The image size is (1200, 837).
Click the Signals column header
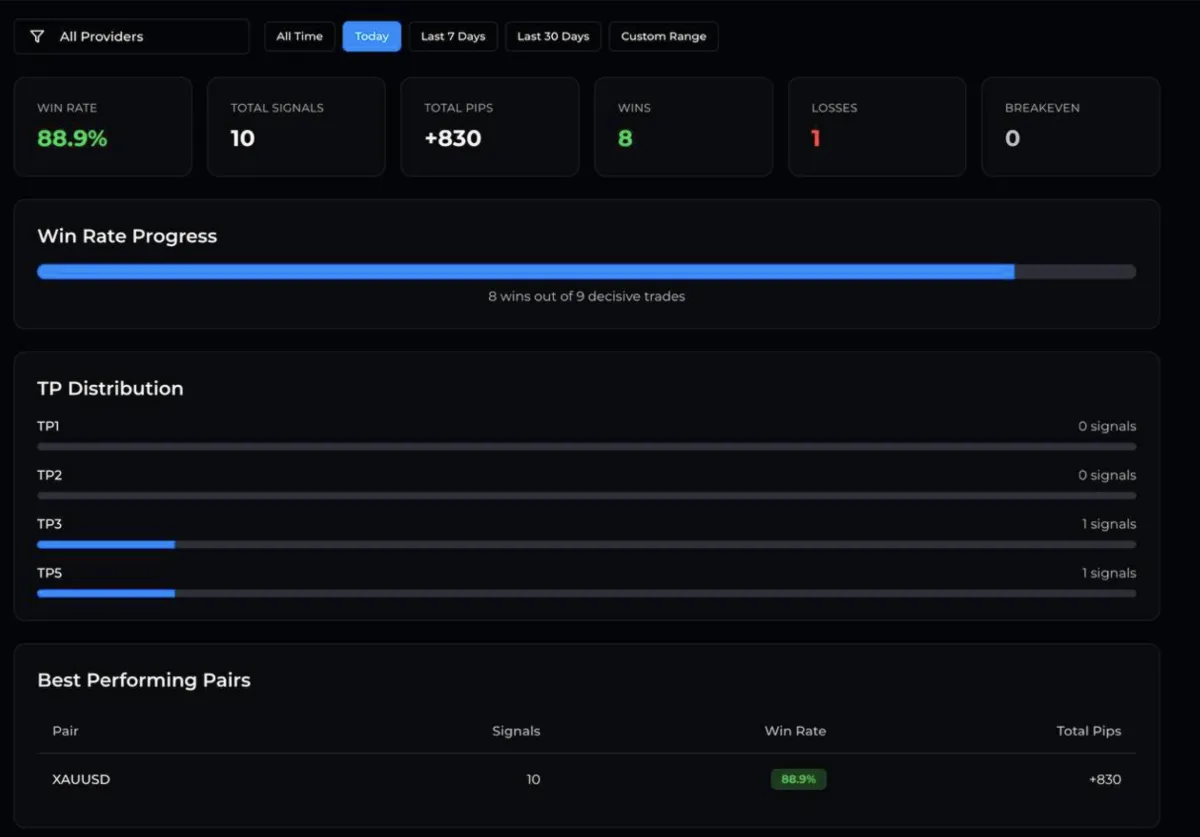516,731
